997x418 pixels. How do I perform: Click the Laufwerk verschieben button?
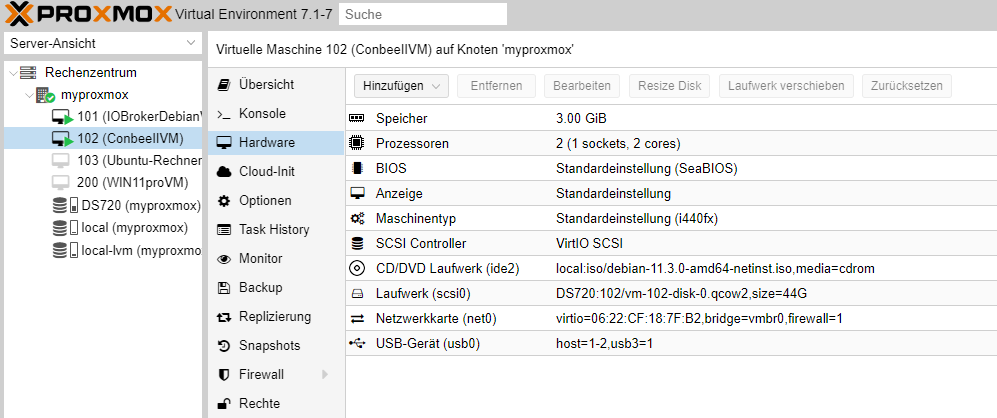point(786,86)
